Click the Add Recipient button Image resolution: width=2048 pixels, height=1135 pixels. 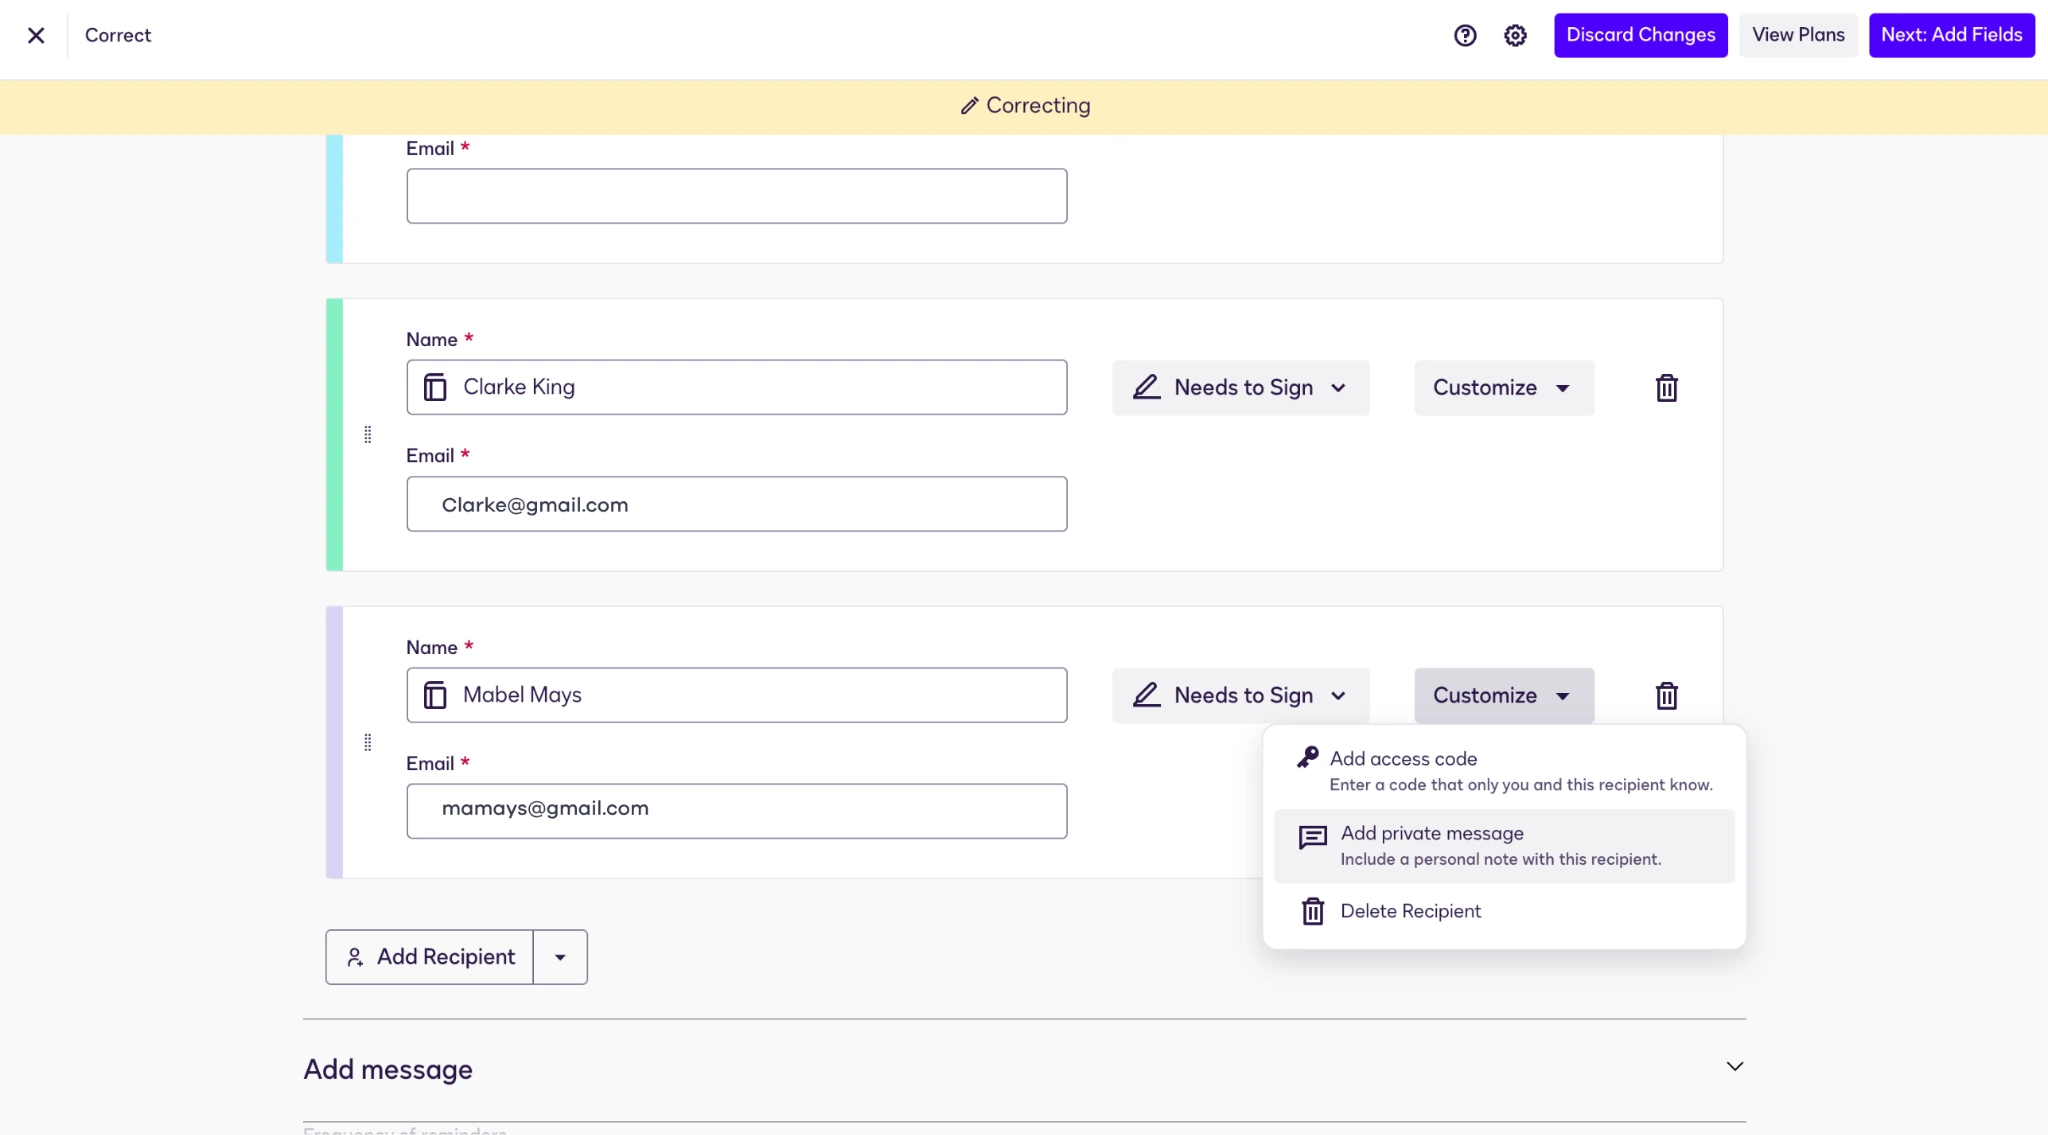[429, 957]
